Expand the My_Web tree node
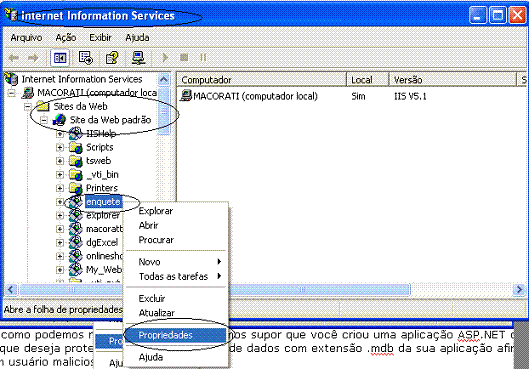Viewport: 529px width, 369px height. pyautogui.click(x=60, y=269)
